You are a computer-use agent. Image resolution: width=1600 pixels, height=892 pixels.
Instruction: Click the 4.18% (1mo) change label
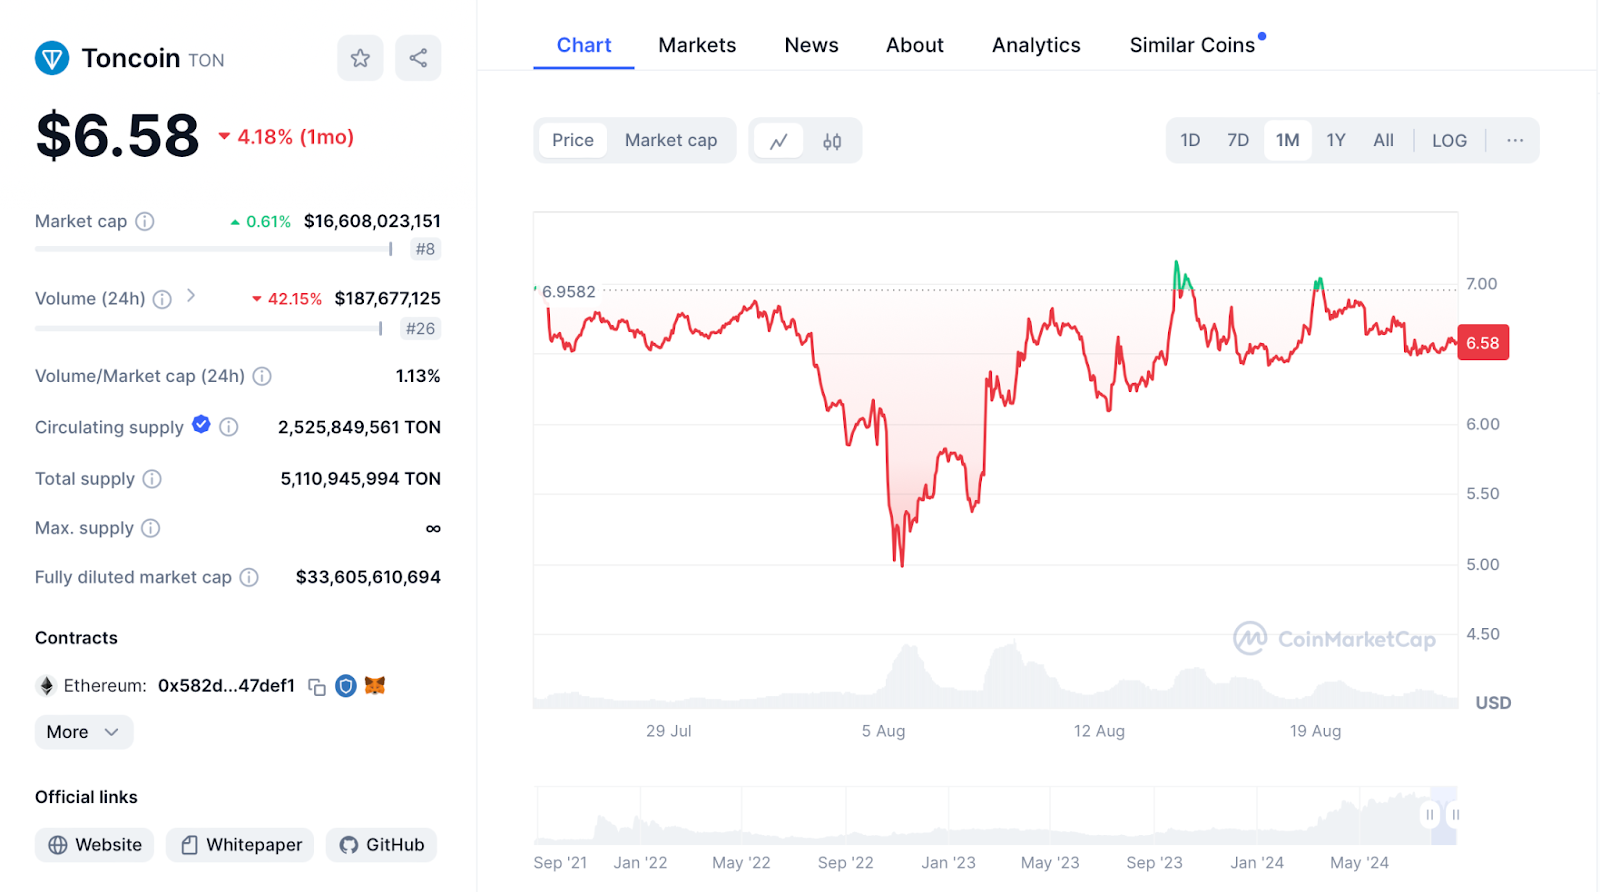[287, 137]
